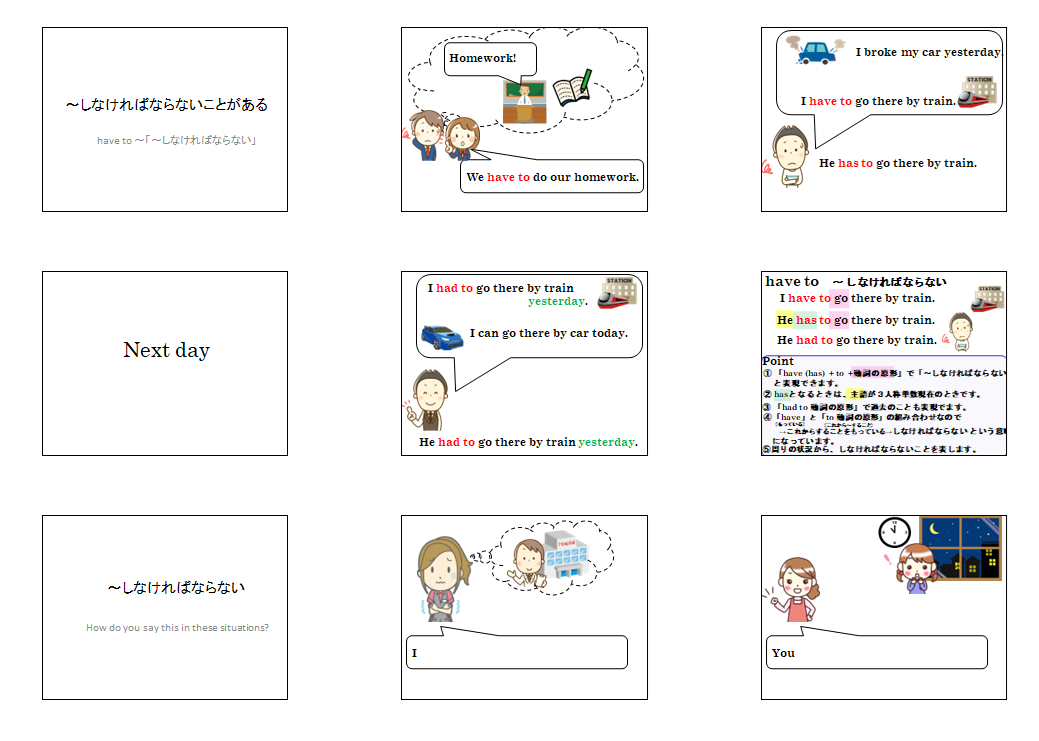Click 'He had to go there by train.' on Point slide
The image size is (1039, 741).
point(857,340)
